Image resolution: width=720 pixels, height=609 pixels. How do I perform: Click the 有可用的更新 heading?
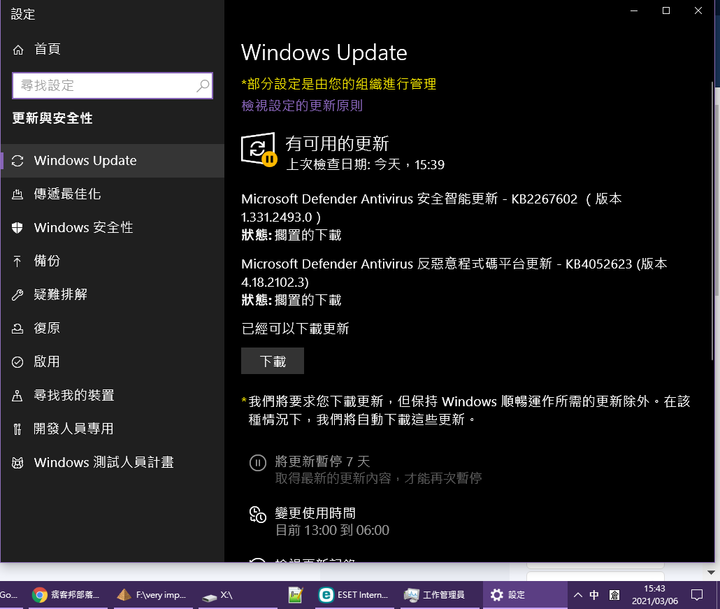[x=337, y=144]
